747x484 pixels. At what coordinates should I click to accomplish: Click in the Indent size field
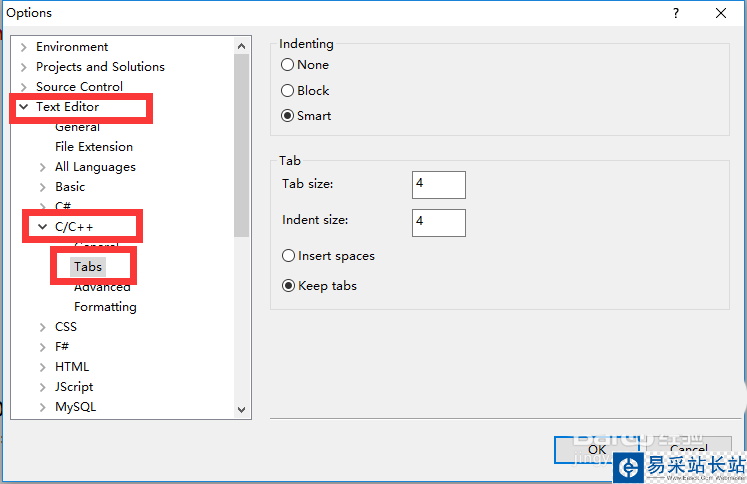point(438,222)
